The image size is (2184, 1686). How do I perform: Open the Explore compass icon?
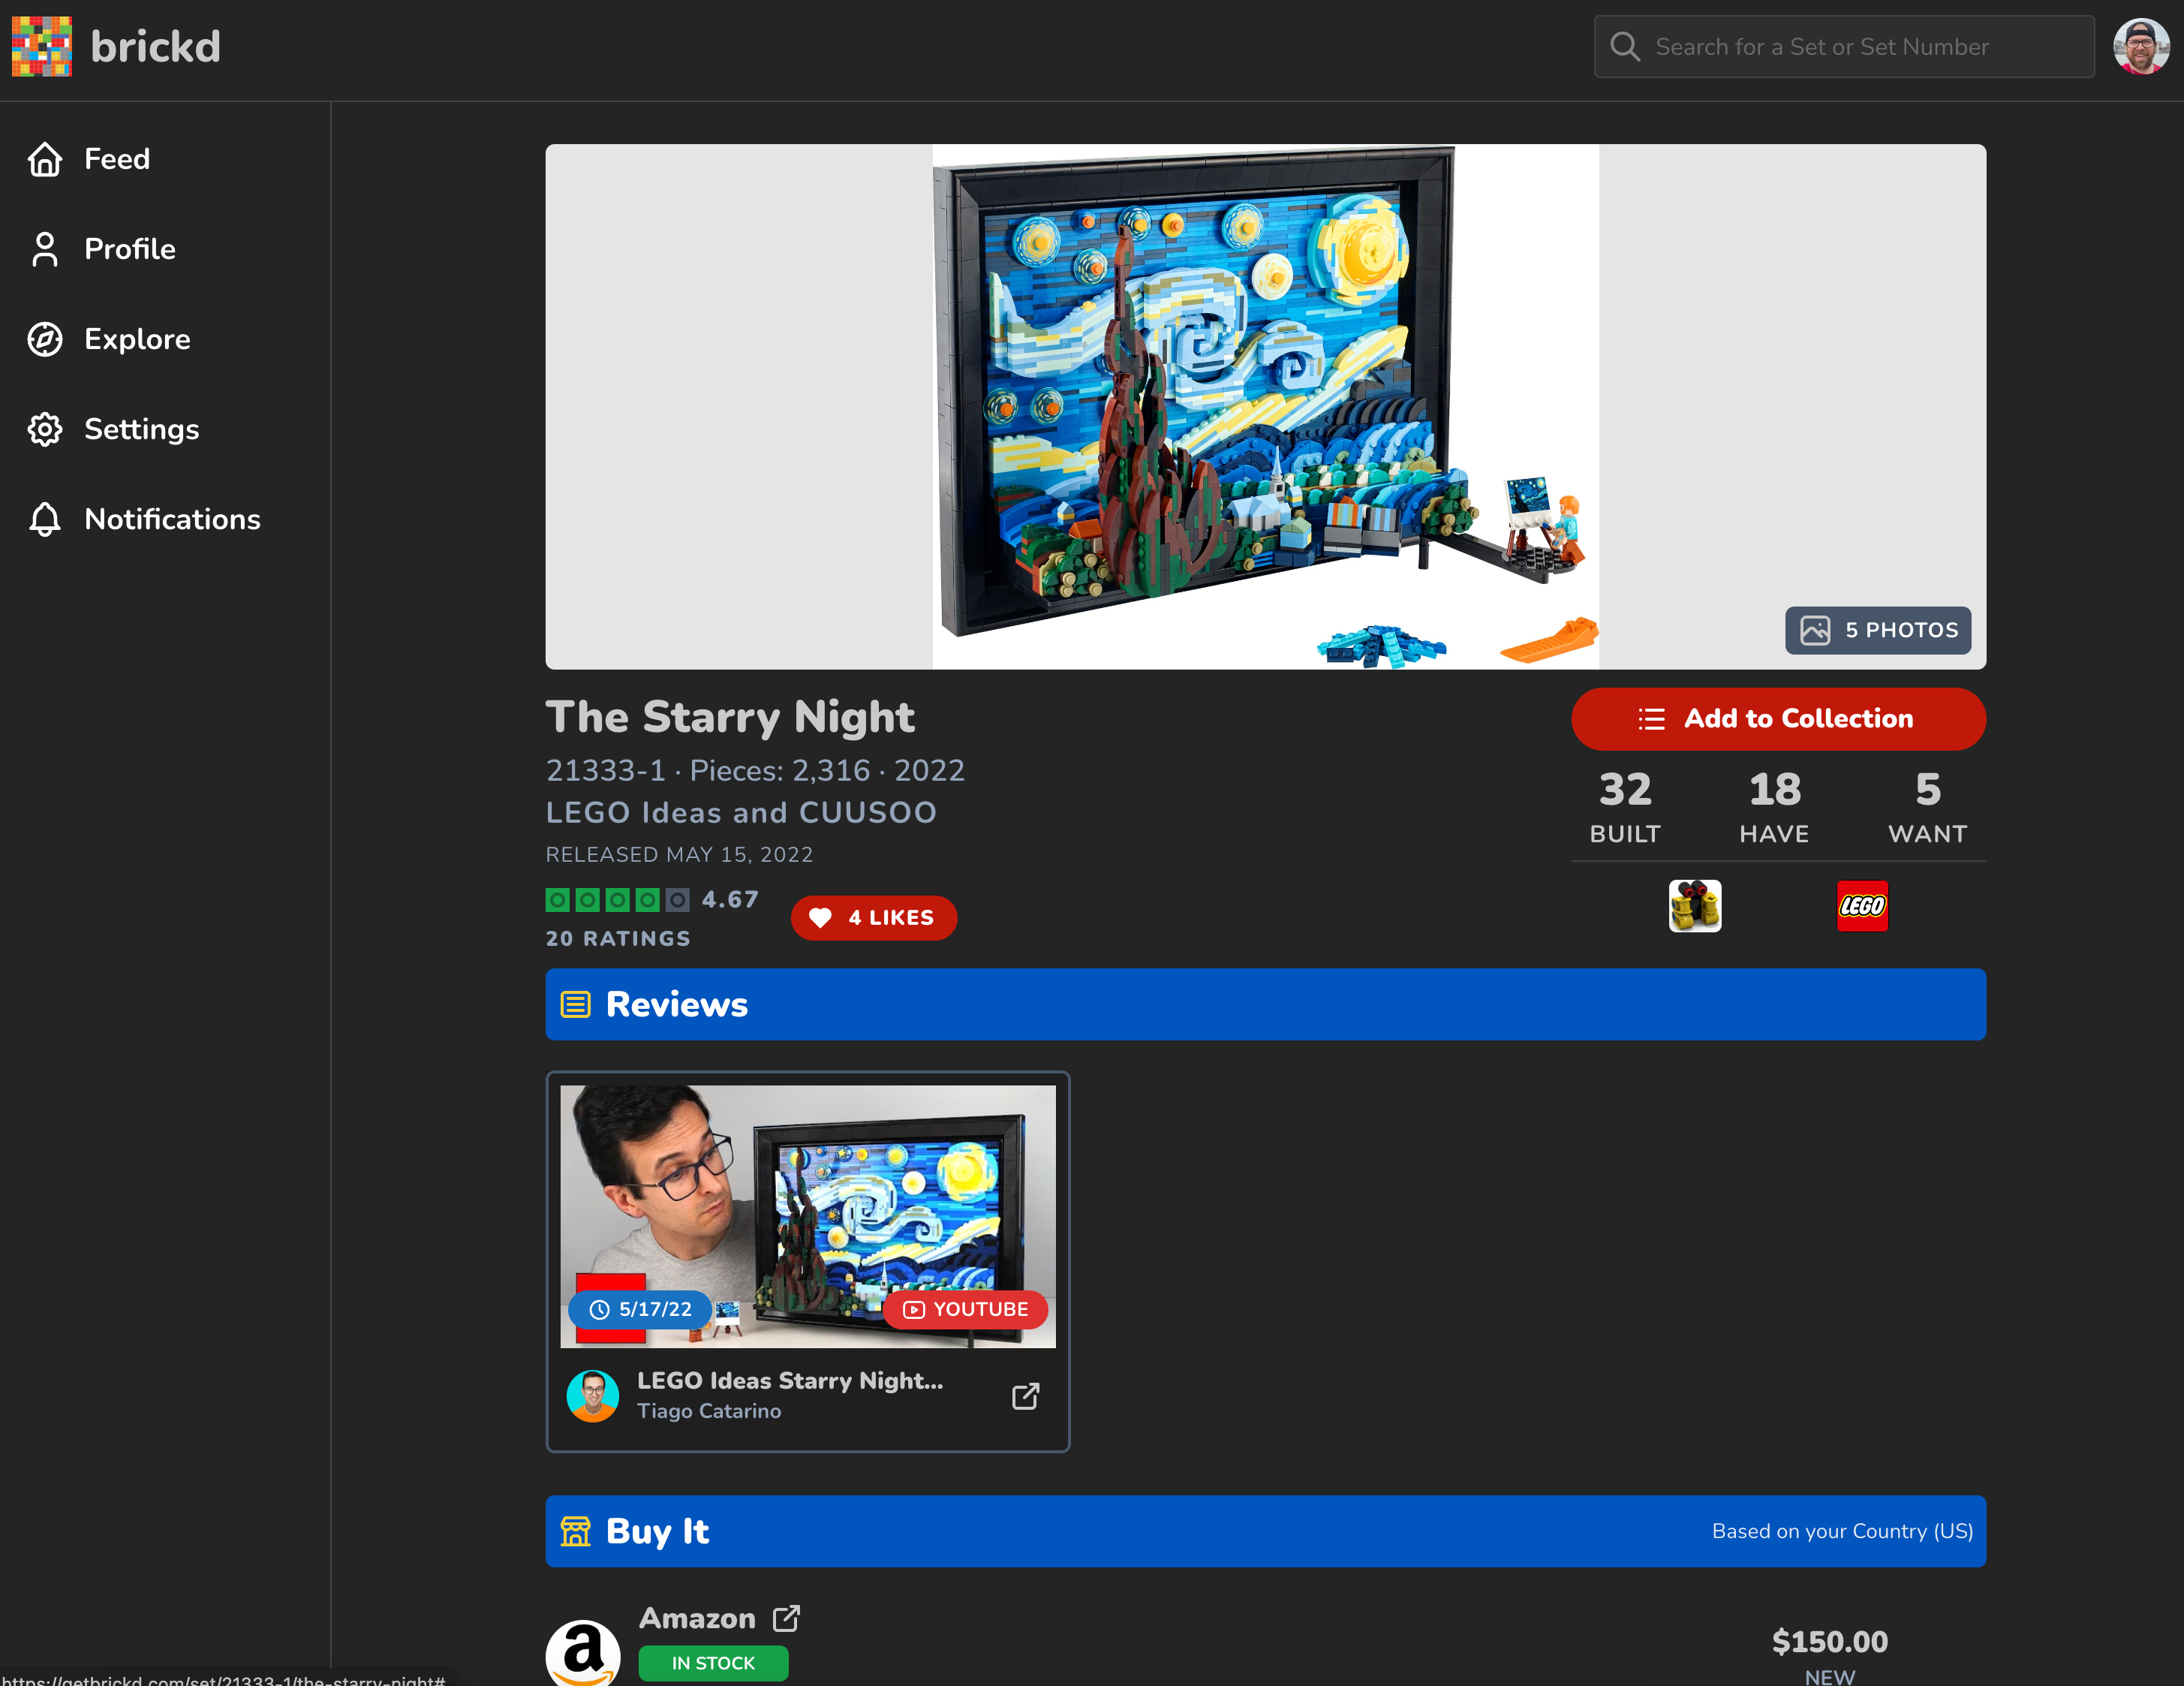[x=45, y=339]
